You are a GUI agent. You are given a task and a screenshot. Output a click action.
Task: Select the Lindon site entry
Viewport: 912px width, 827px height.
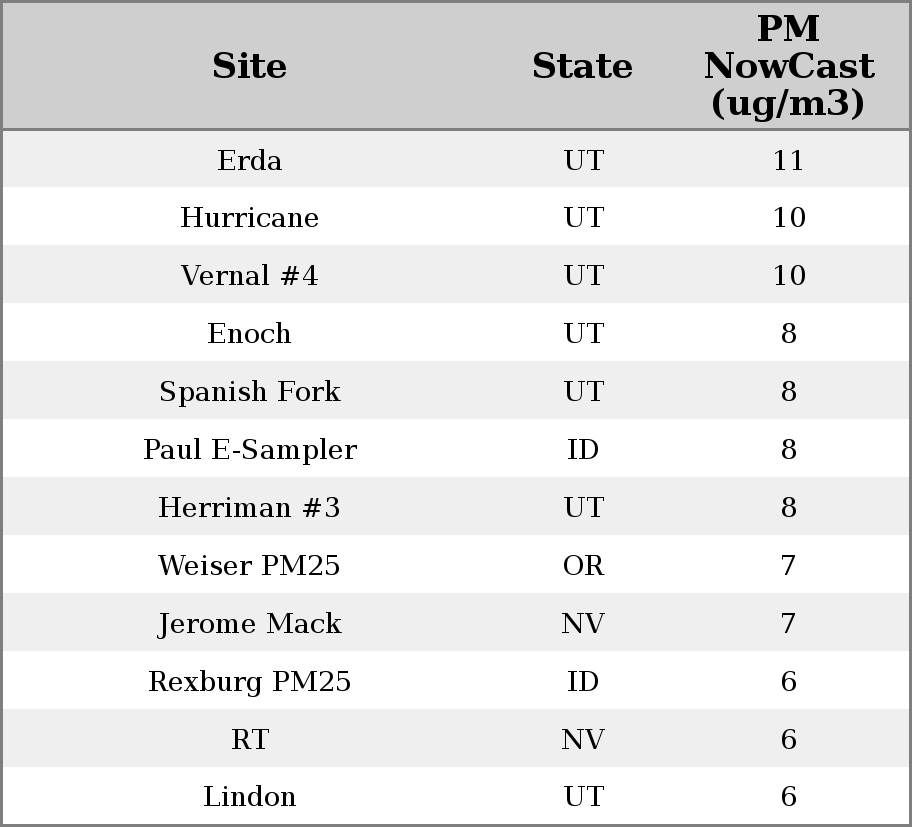pyautogui.click(x=250, y=797)
